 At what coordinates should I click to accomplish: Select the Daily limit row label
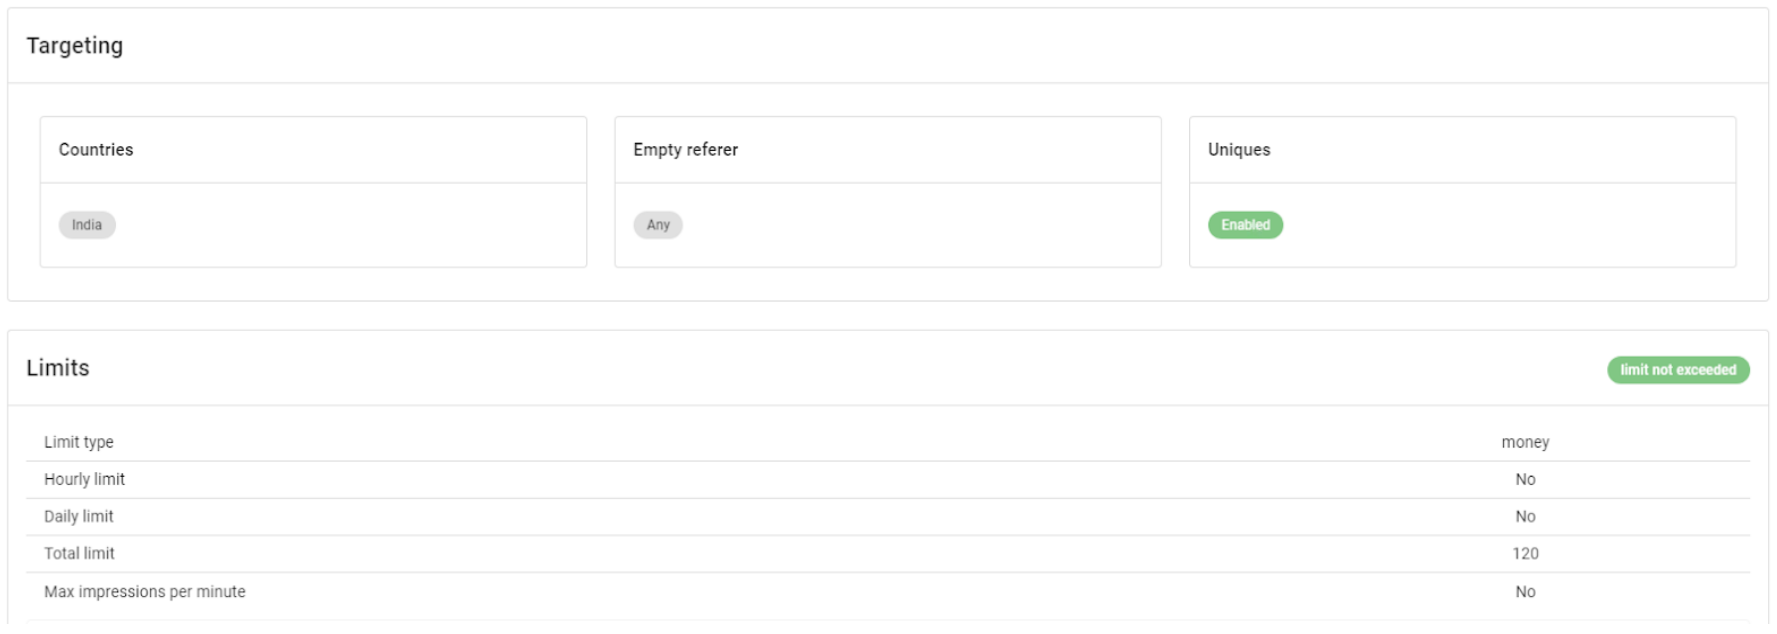coord(79,516)
